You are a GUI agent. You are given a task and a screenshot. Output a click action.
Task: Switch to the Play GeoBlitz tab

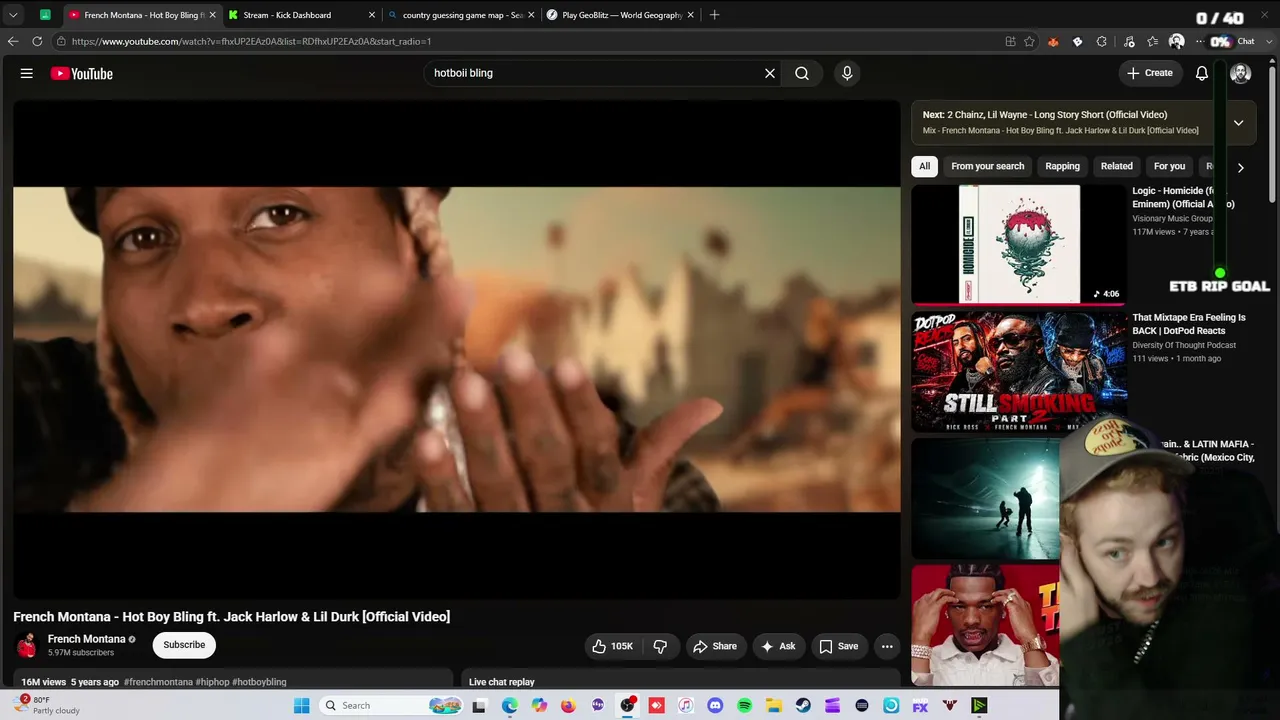pos(621,15)
